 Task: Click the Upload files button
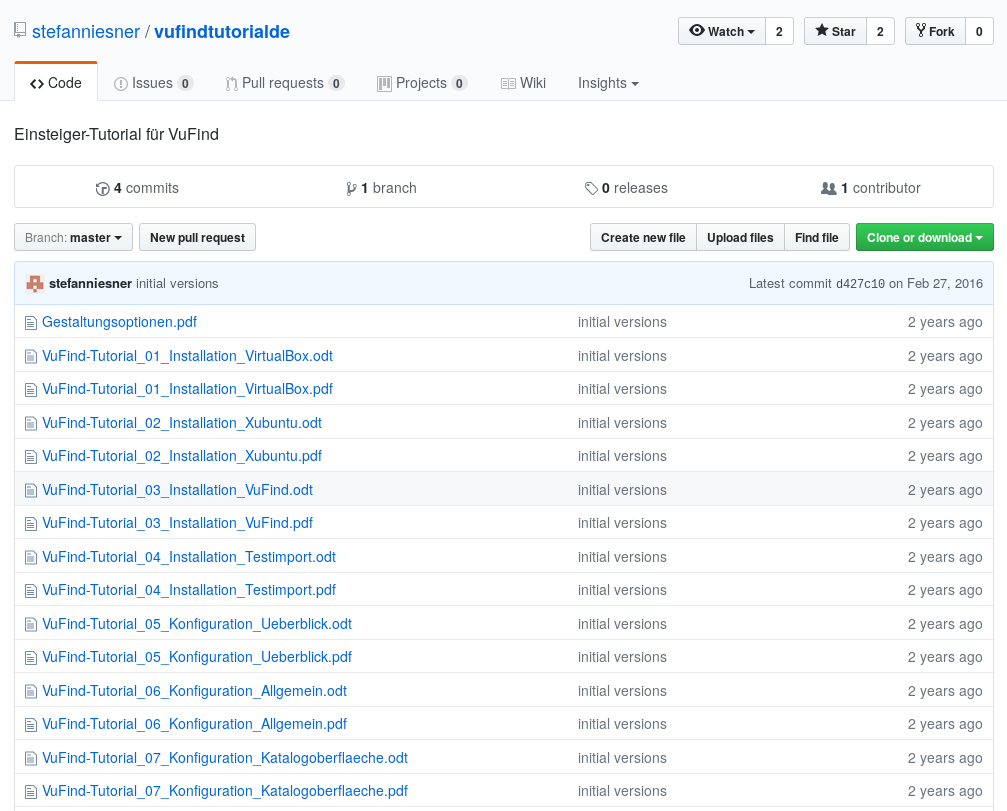[x=740, y=237]
